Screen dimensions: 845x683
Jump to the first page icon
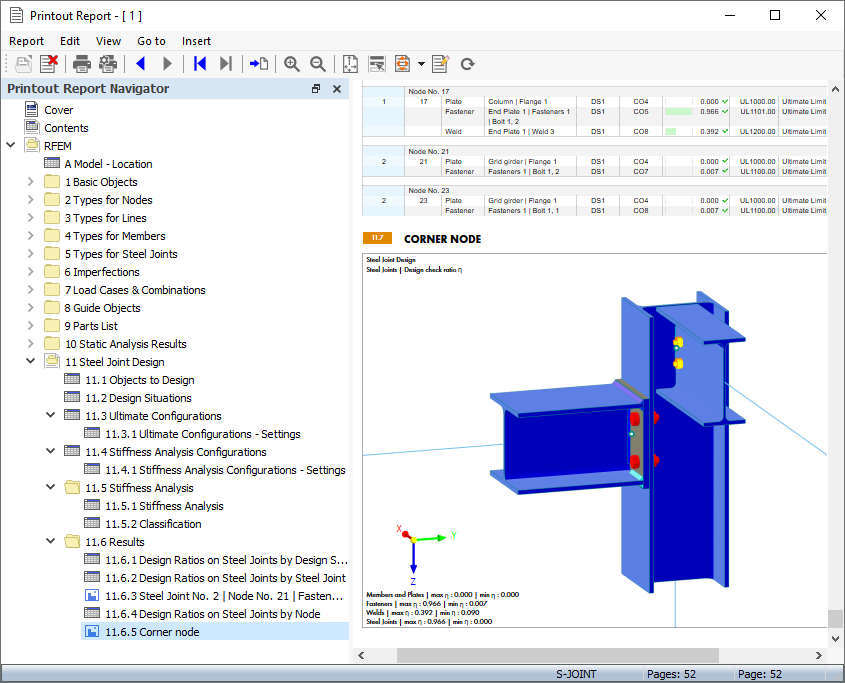(199, 64)
